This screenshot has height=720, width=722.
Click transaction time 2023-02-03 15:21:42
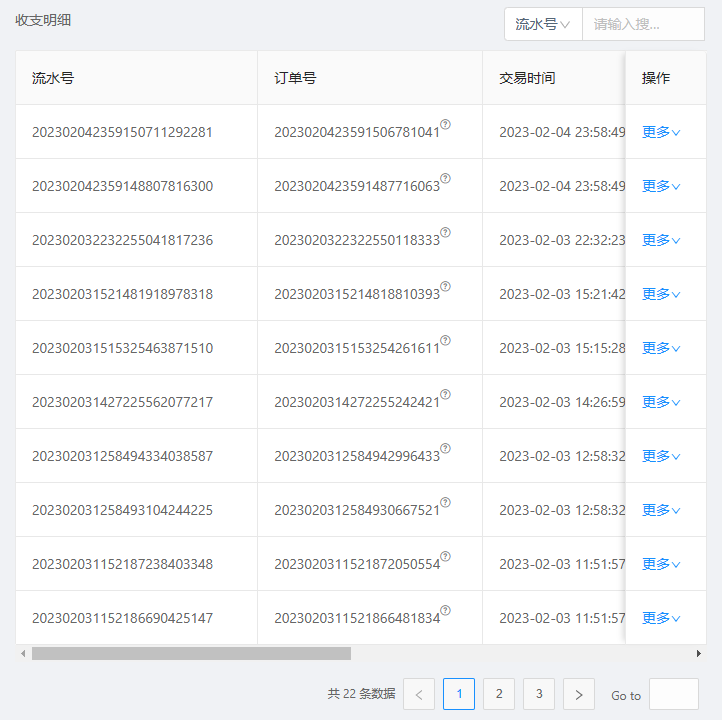562,294
